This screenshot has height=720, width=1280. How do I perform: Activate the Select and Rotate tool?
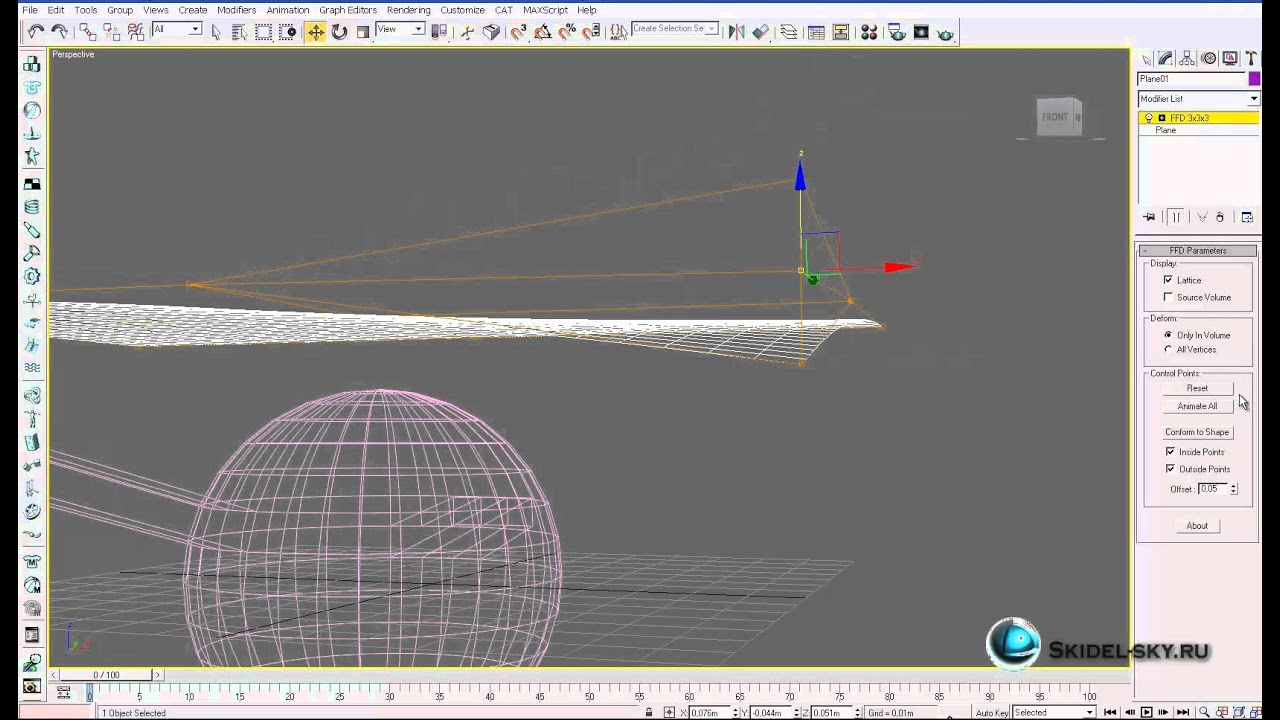(339, 32)
